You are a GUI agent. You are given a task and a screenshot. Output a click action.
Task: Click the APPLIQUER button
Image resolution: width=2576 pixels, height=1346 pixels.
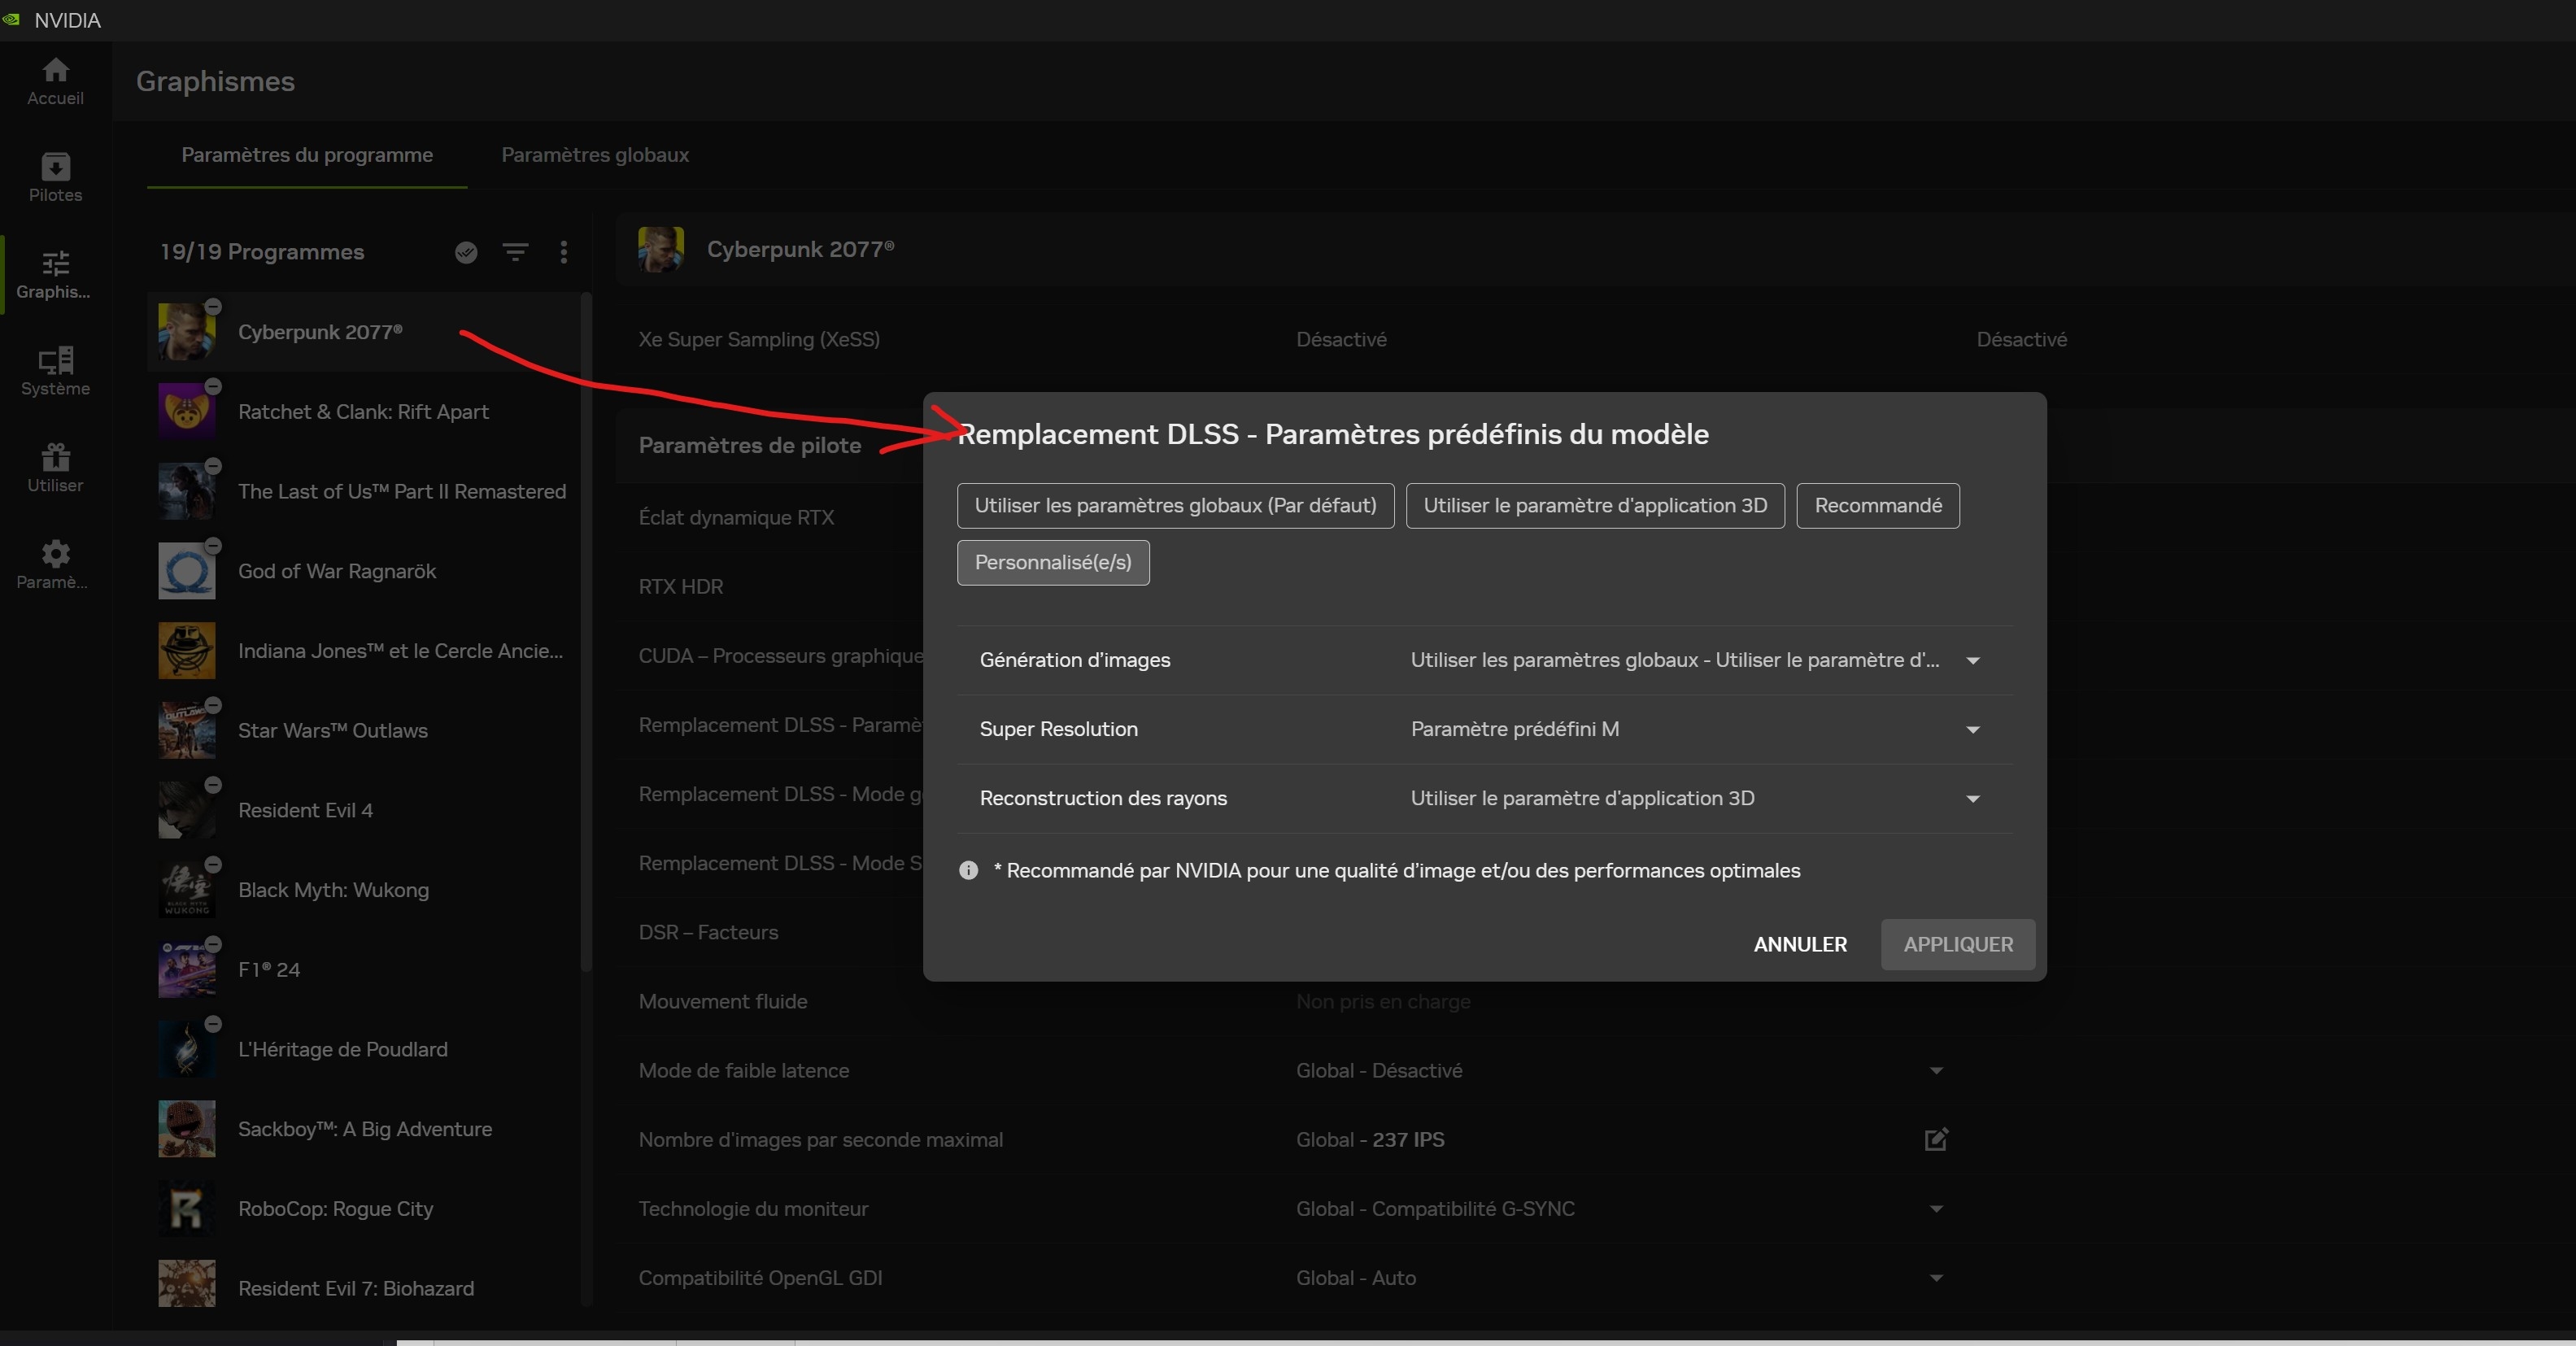tap(1957, 944)
